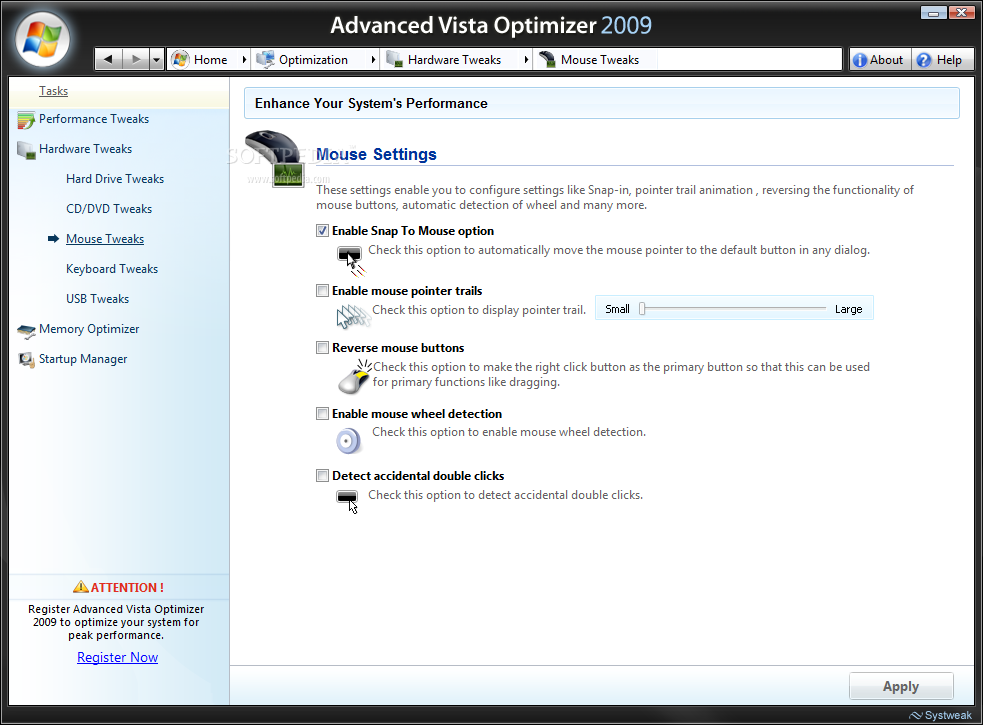Open CD/DVD Tweaks
983x725 pixels.
point(109,209)
